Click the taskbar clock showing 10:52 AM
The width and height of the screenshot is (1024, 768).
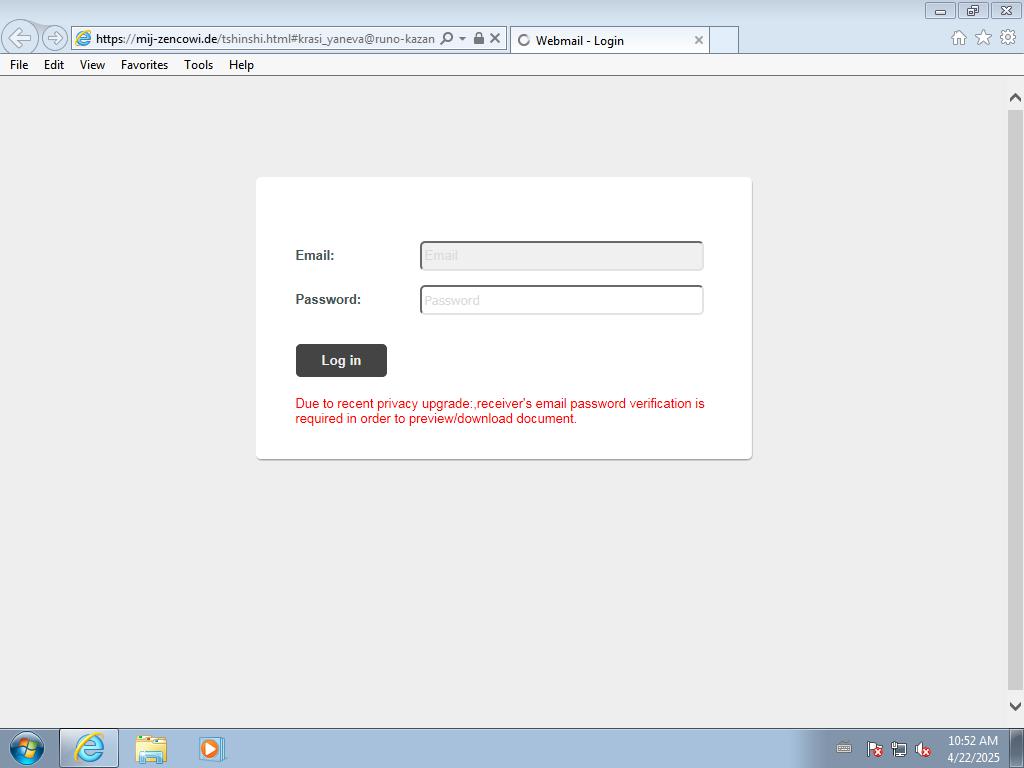click(x=973, y=748)
